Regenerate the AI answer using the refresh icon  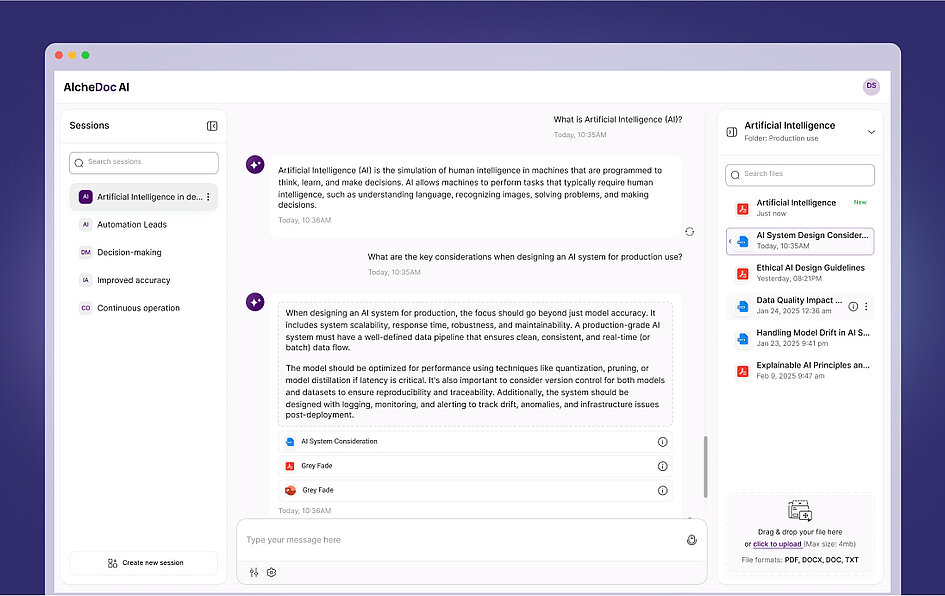(689, 231)
